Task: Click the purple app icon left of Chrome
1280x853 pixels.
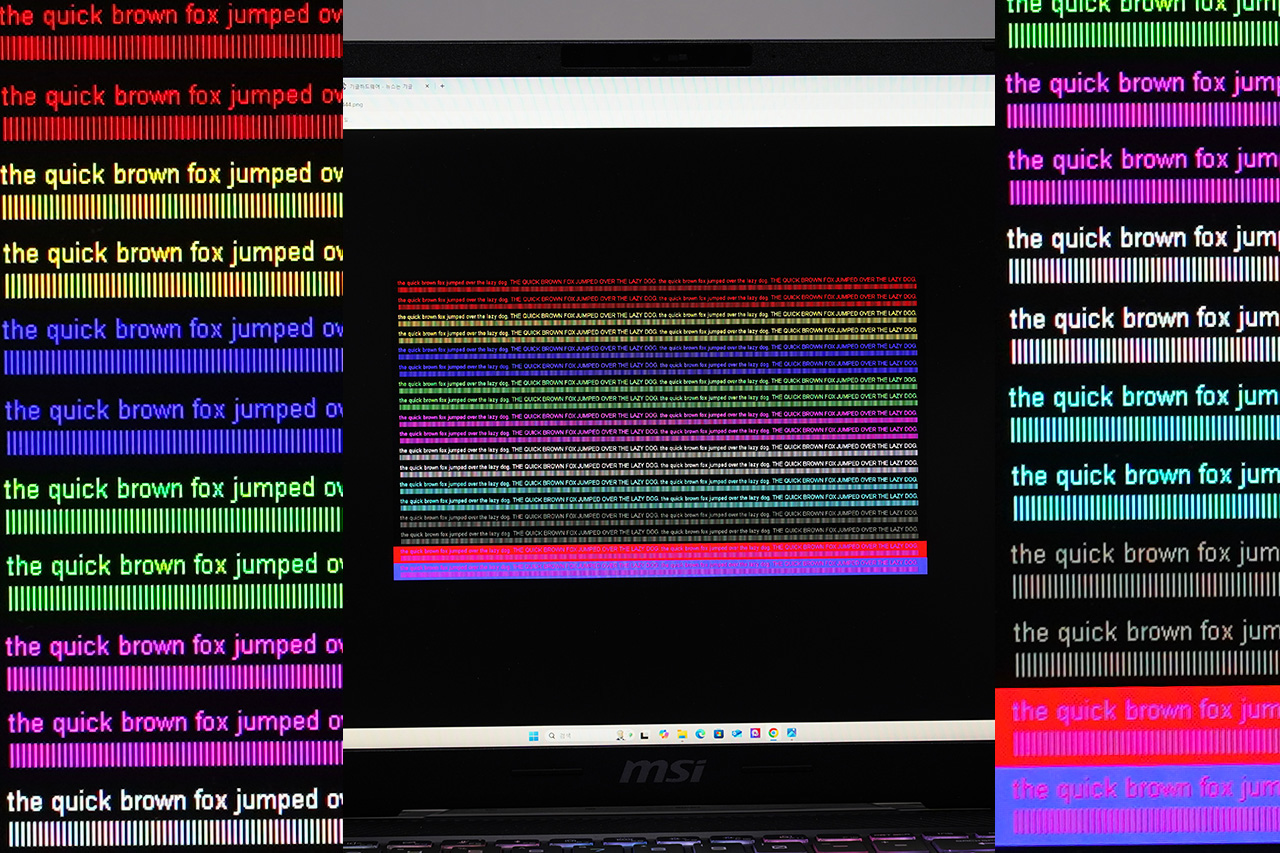Action: point(755,733)
